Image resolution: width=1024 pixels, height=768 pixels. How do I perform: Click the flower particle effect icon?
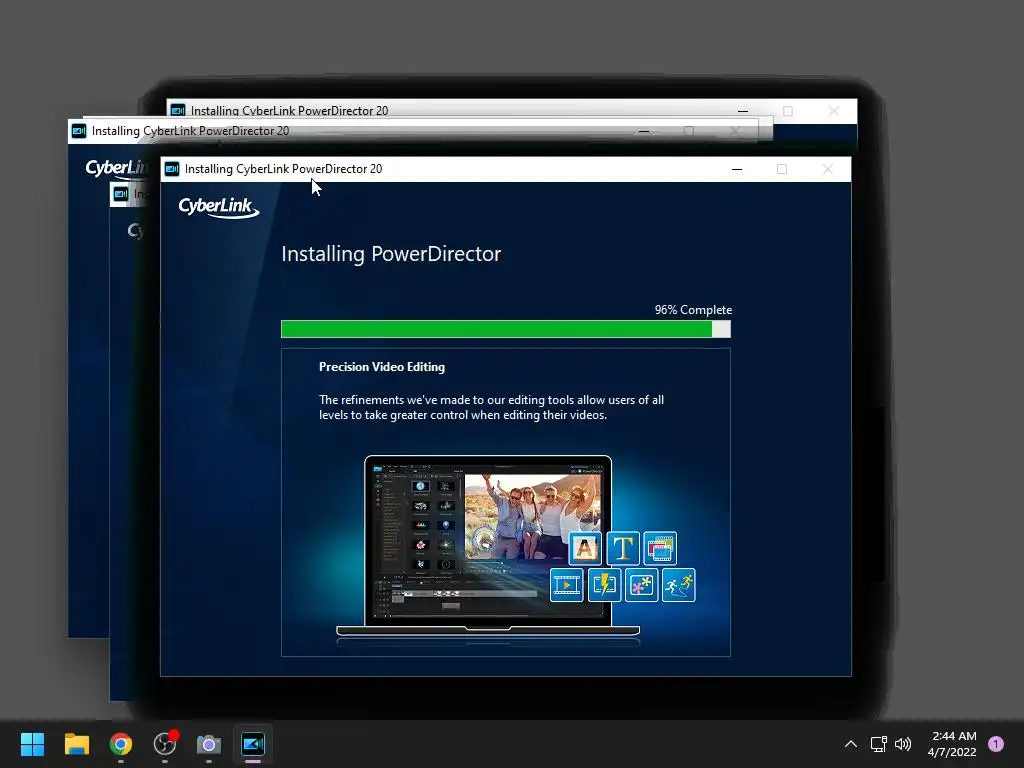click(641, 584)
